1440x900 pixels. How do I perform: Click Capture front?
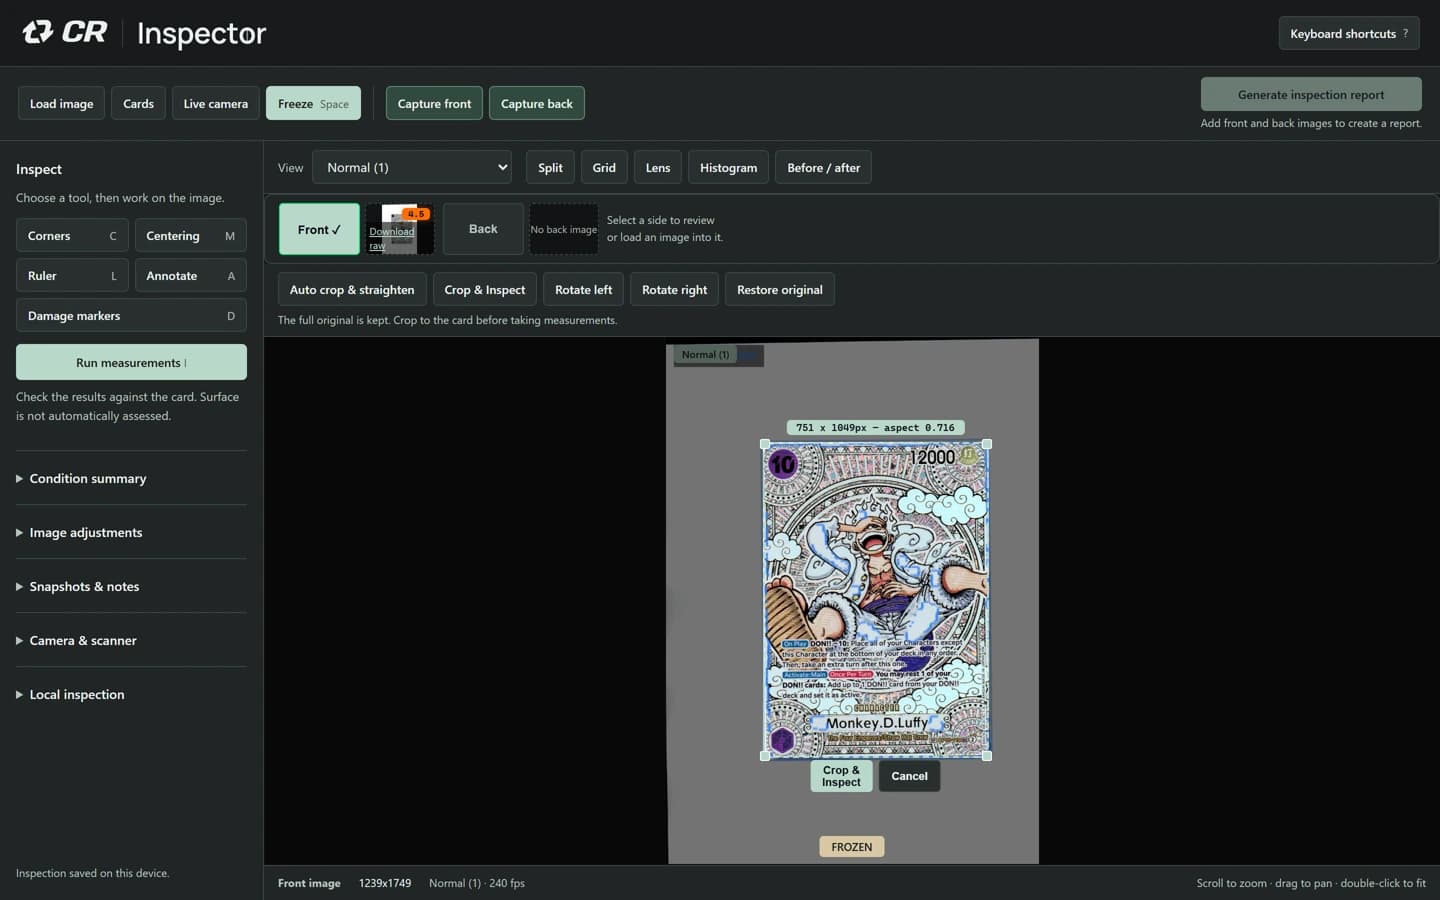[434, 103]
